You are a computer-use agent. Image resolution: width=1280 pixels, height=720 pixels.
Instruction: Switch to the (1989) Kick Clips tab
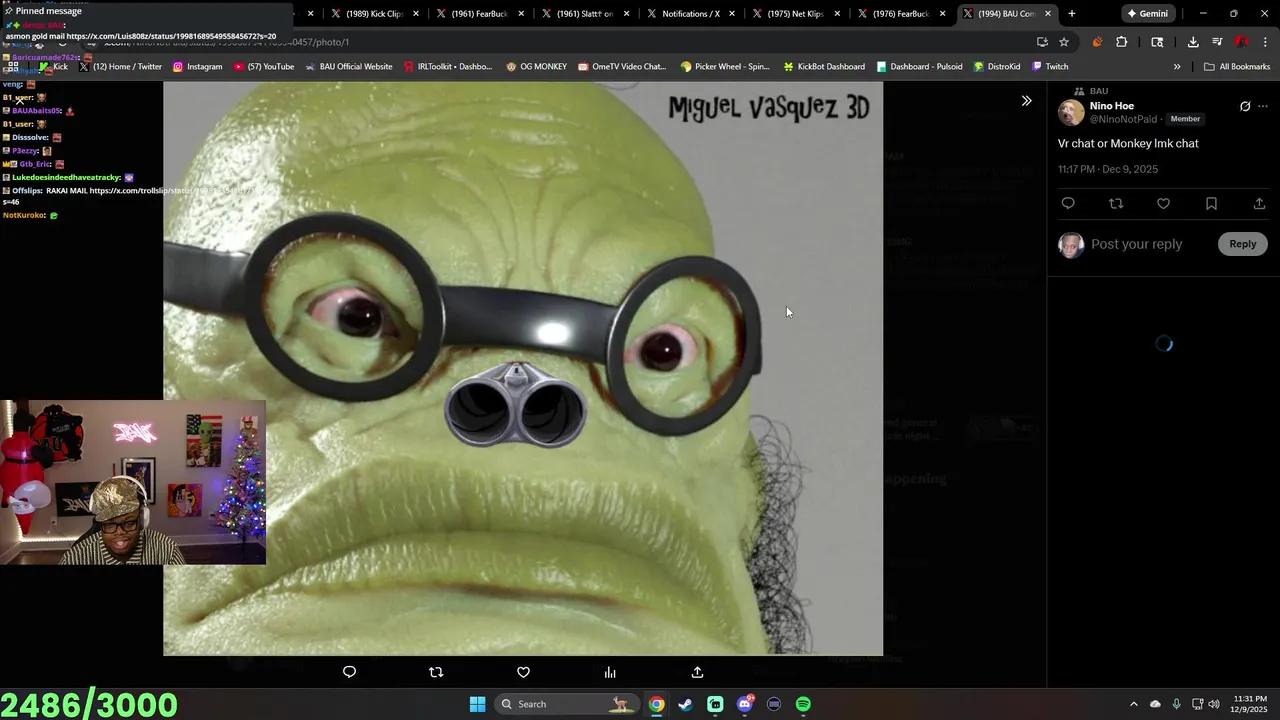coord(374,14)
